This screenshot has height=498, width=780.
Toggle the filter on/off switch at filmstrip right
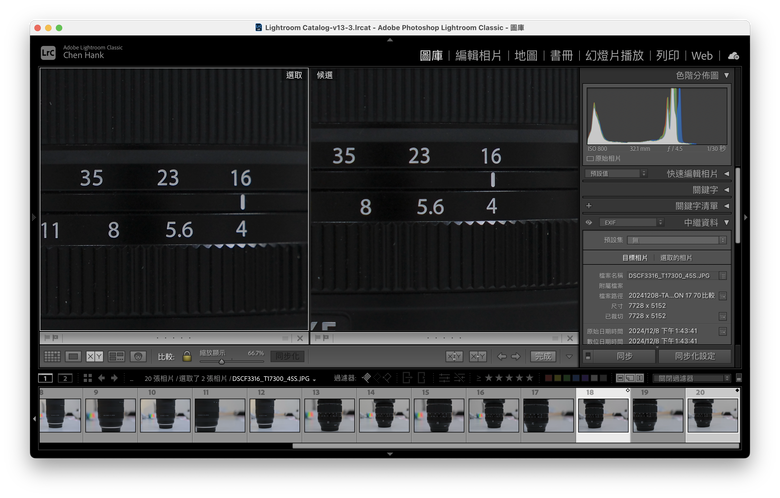(739, 378)
